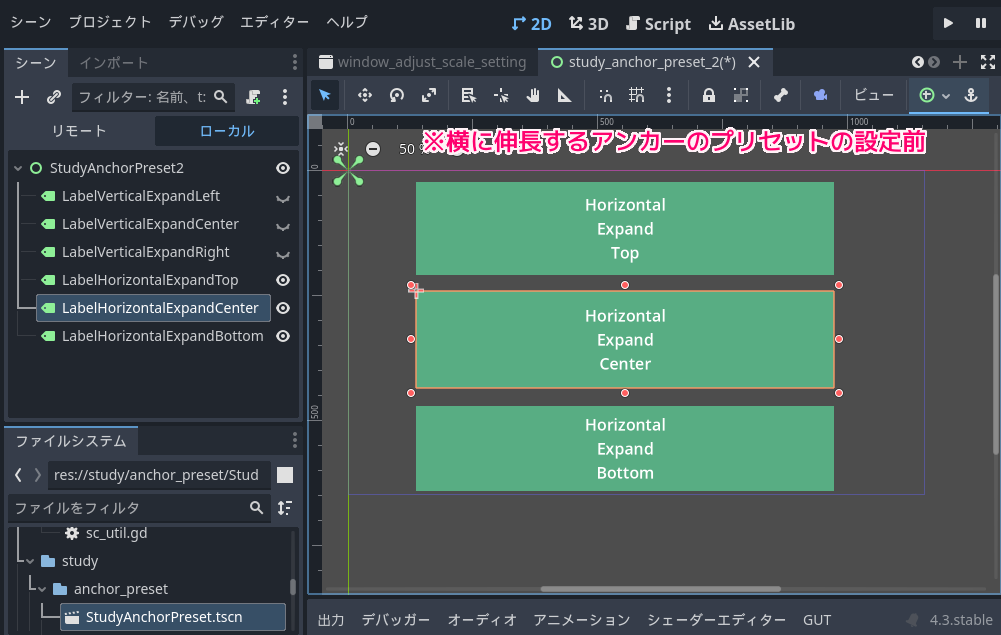
Task: Click the lock selected node icon
Action: click(707, 95)
